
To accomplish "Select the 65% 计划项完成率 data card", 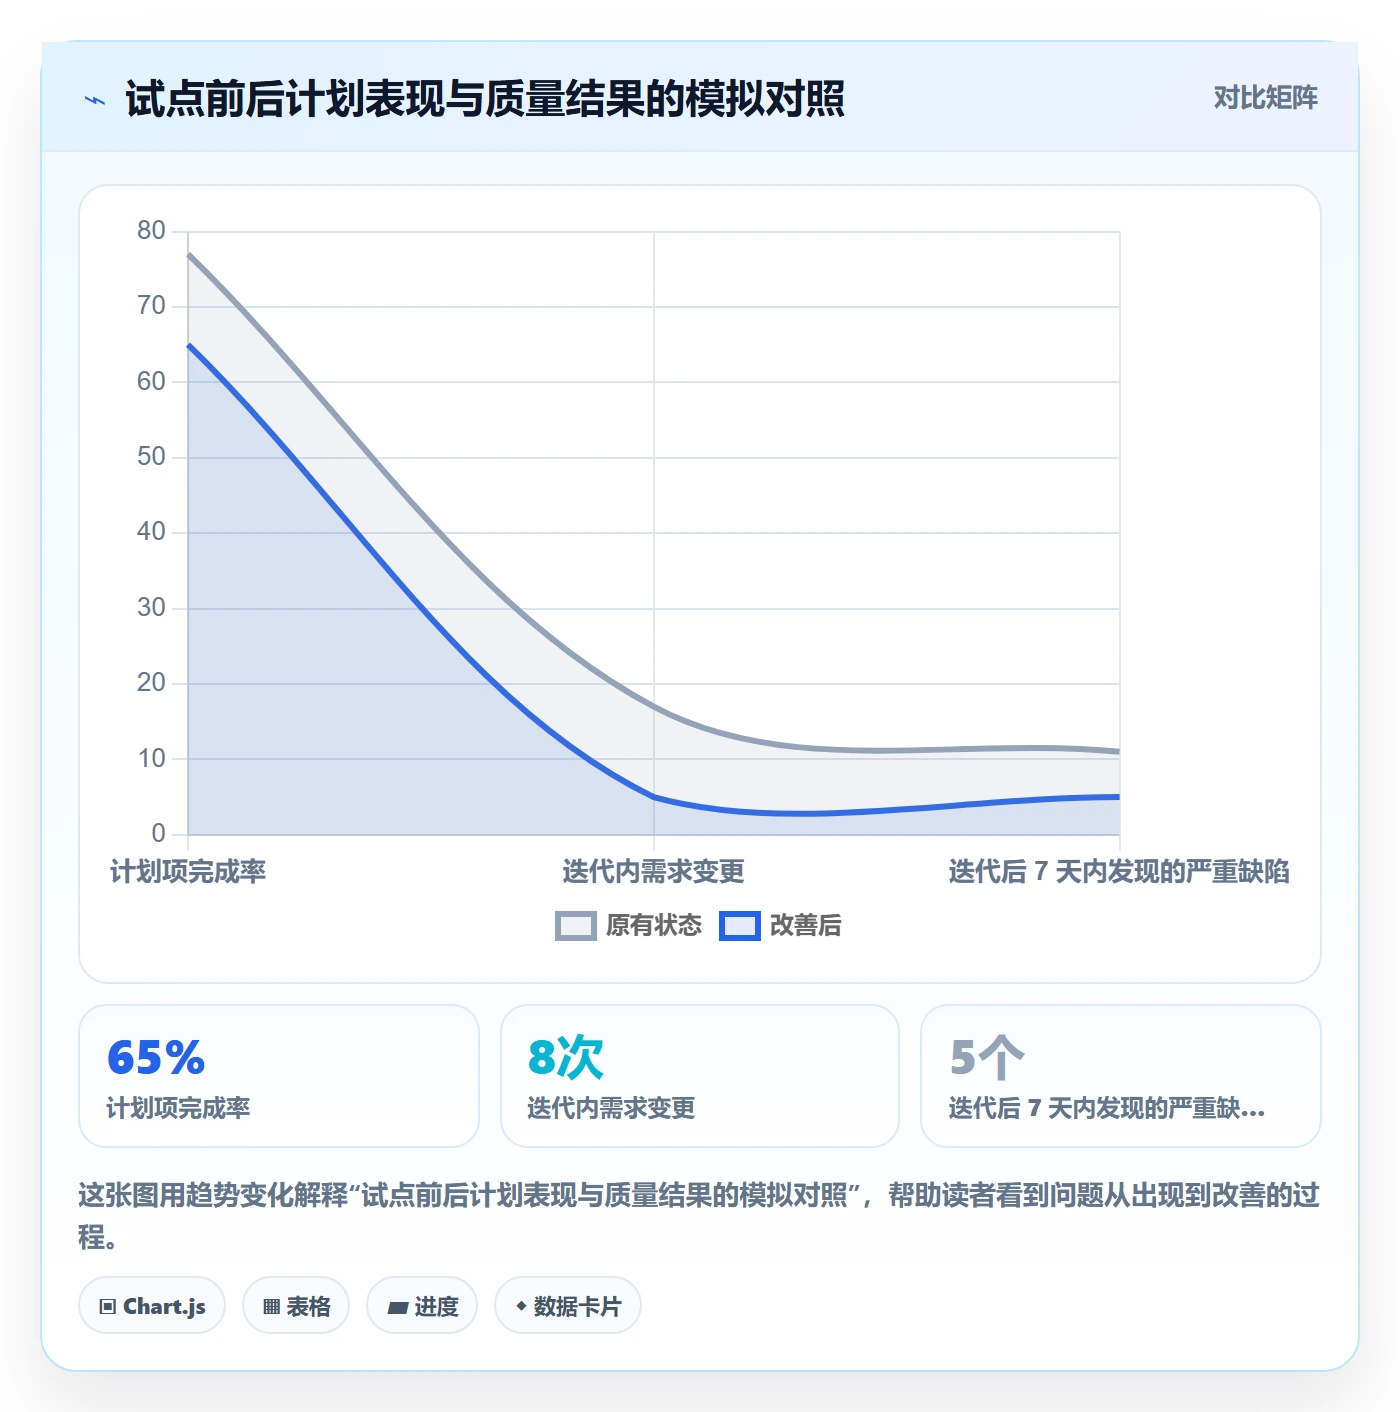I will click(279, 1076).
